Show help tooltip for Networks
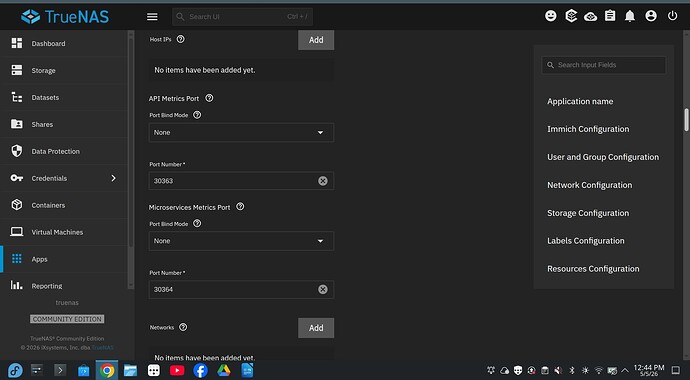 click(x=183, y=327)
